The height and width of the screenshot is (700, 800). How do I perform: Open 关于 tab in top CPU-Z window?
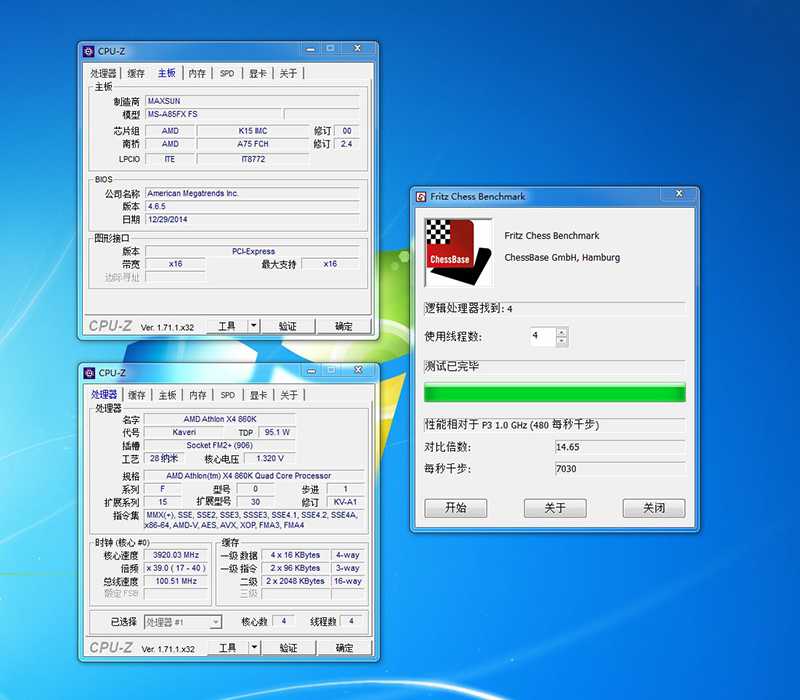point(288,73)
